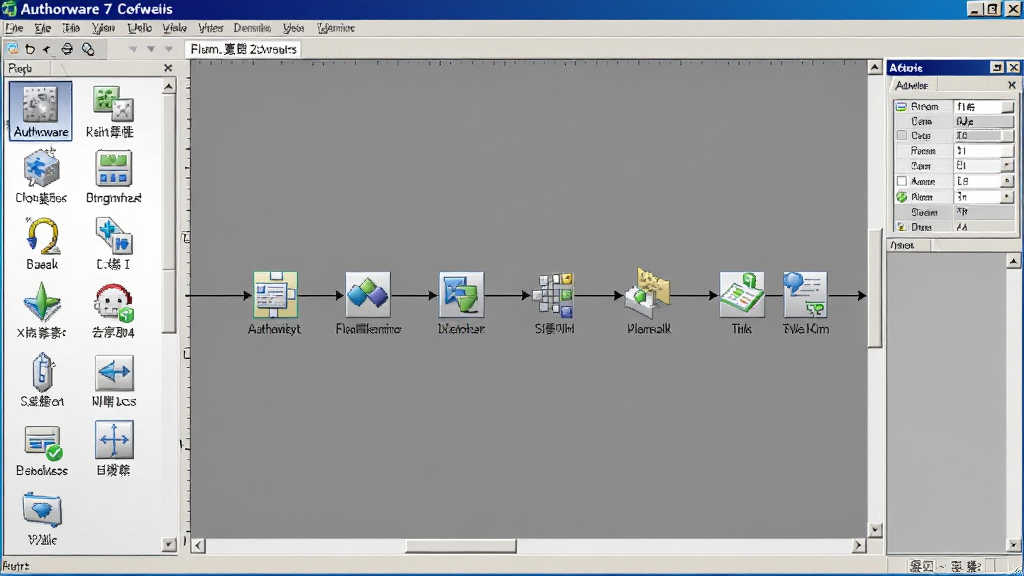Open the first menu in the menu bar

[x=14, y=28]
